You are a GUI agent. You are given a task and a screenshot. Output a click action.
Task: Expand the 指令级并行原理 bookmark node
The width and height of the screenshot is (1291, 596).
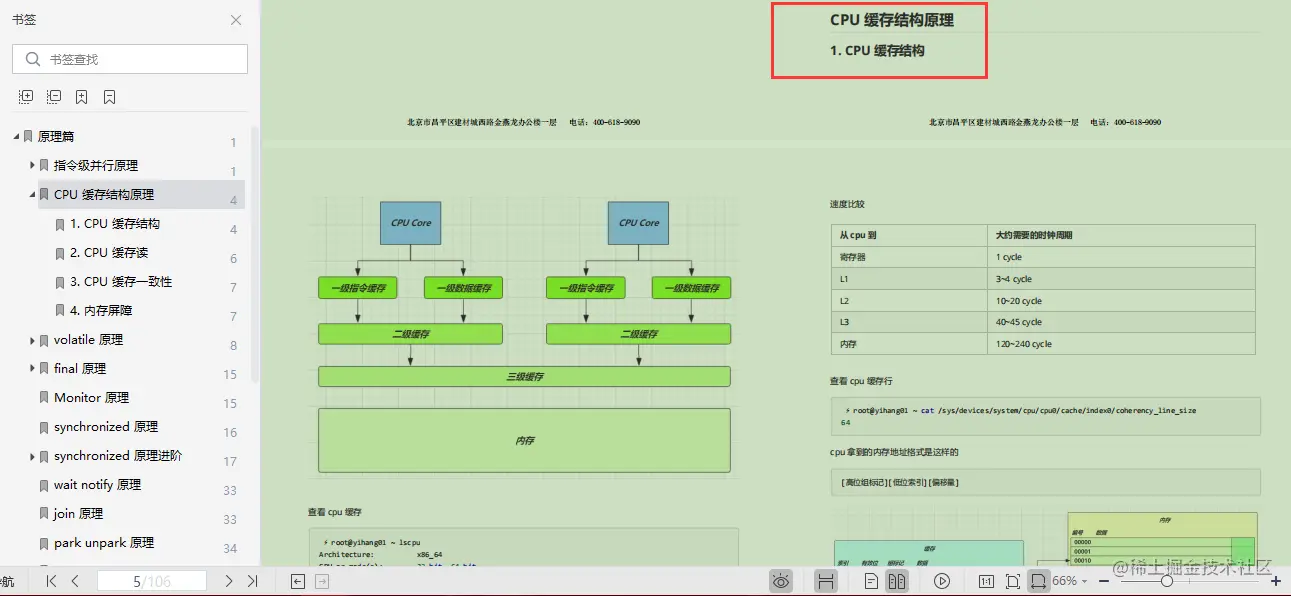click(x=32, y=165)
